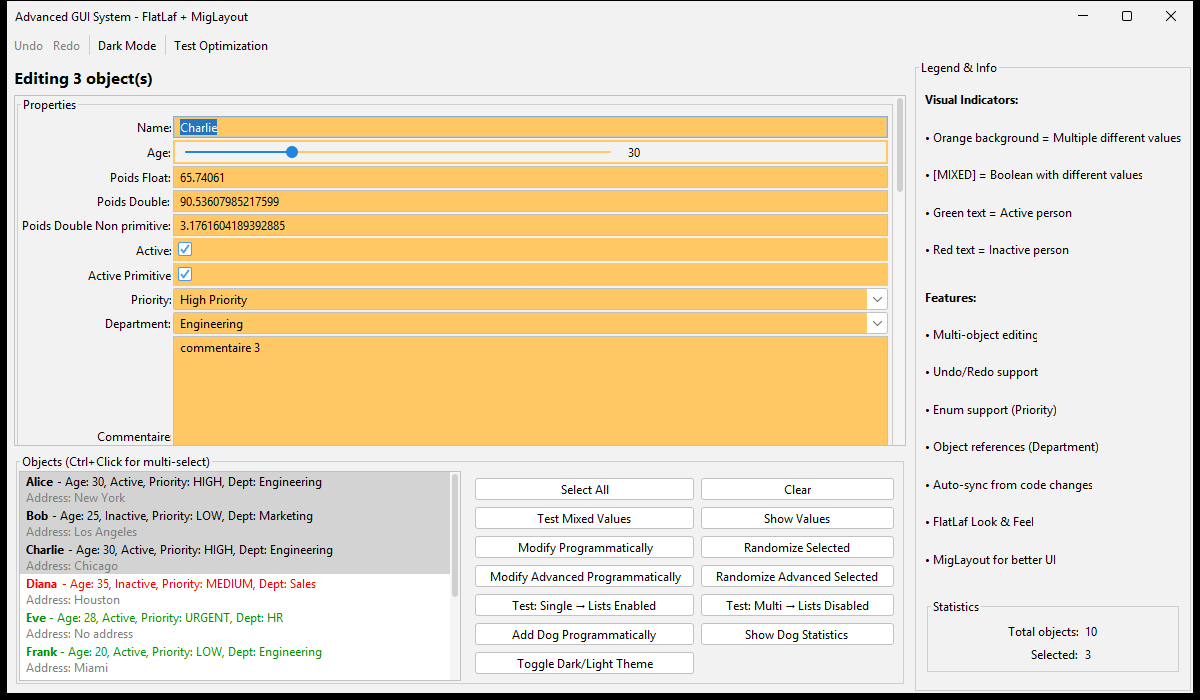Run Test Optimization from the toolbar
This screenshot has height=700, width=1200.
pos(221,46)
